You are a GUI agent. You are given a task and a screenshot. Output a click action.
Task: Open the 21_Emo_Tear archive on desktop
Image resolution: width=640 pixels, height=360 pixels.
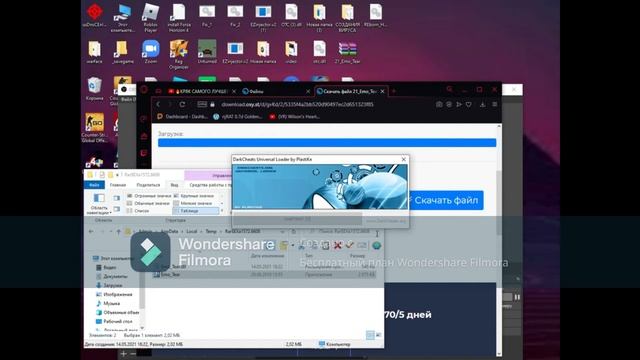pyautogui.click(x=347, y=52)
